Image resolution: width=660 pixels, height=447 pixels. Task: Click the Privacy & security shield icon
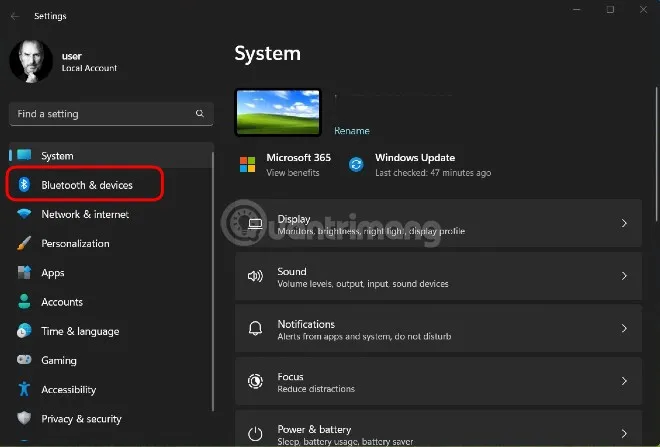click(x=23, y=419)
